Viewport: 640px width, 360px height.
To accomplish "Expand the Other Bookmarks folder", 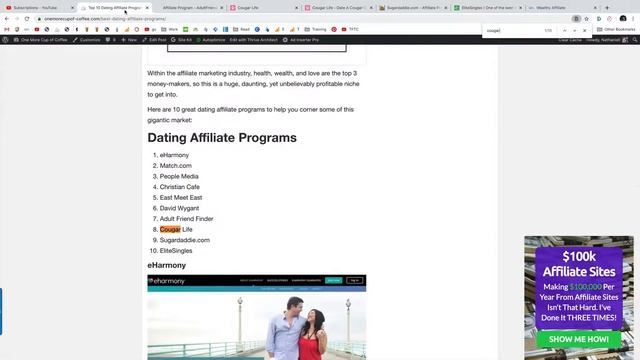I will (616, 29).
